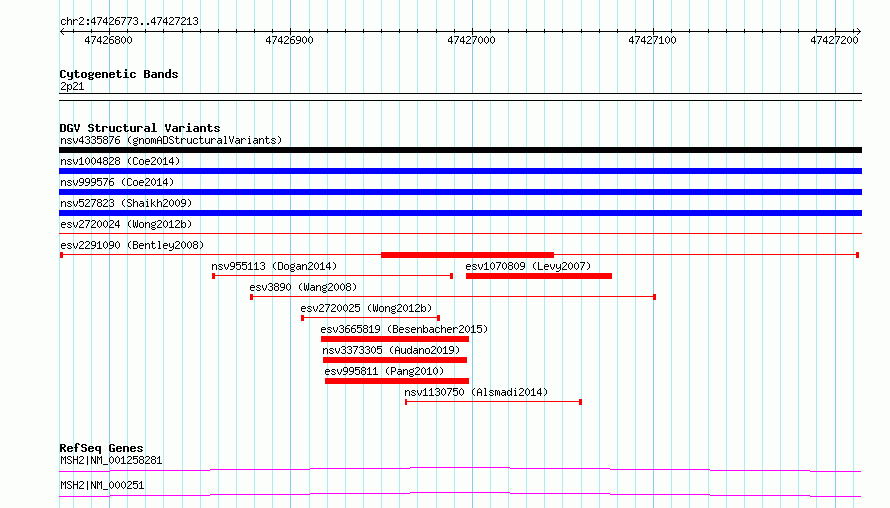Image resolution: width=890 pixels, height=508 pixels.
Task: Click the 2p21 cytogenetic band bar
Action: [x=460, y=97]
